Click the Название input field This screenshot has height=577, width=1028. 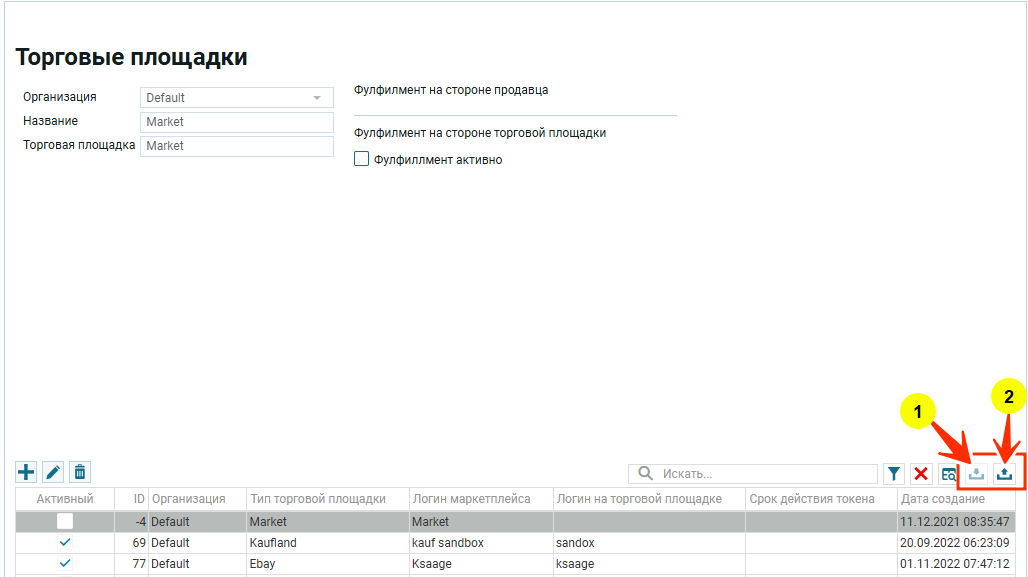237,122
